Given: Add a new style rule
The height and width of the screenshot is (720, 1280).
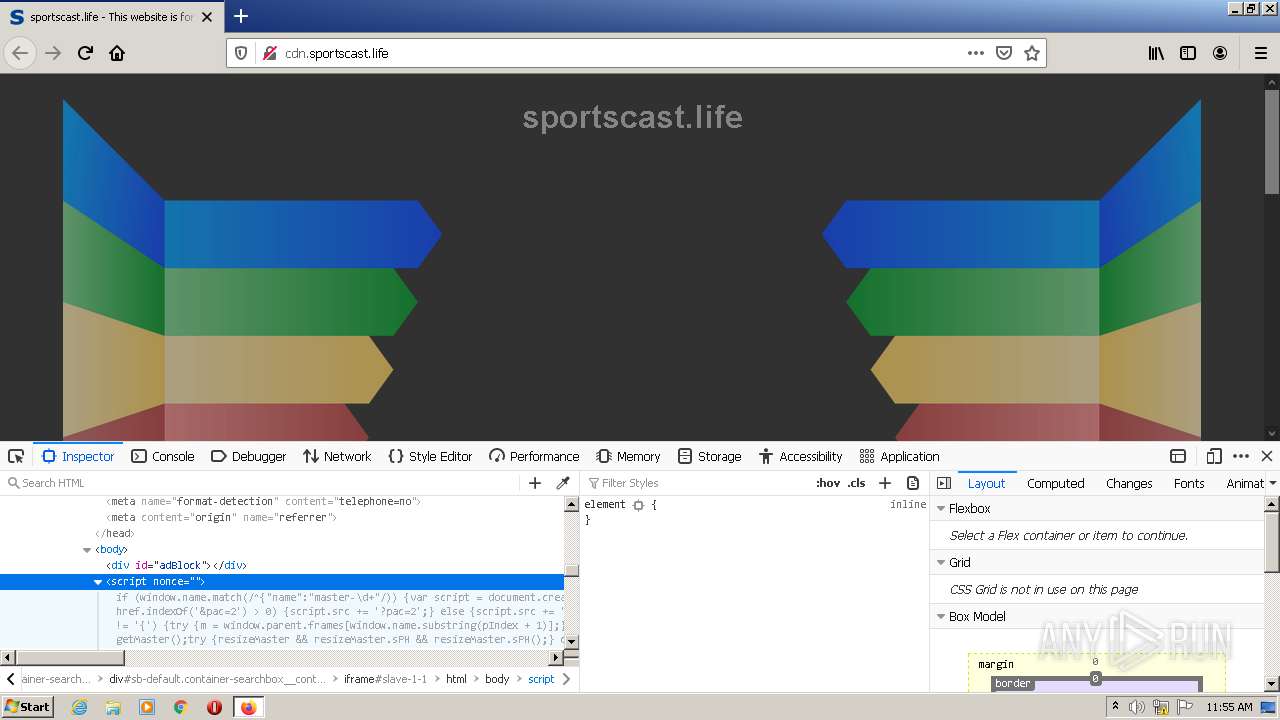Looking at the screenshot, I should coord(885,483).
